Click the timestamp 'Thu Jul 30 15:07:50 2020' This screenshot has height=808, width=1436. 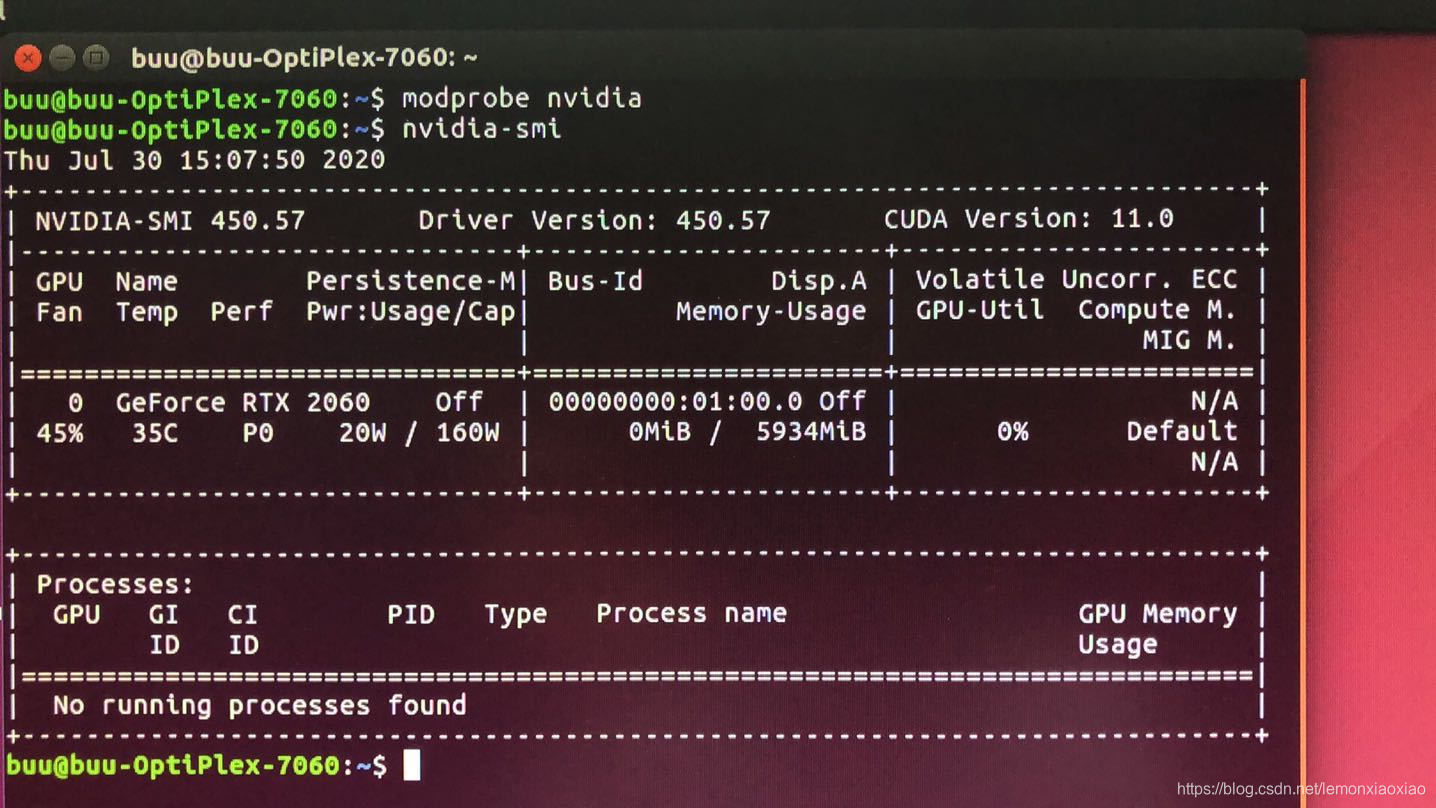[x=194, y=160]
